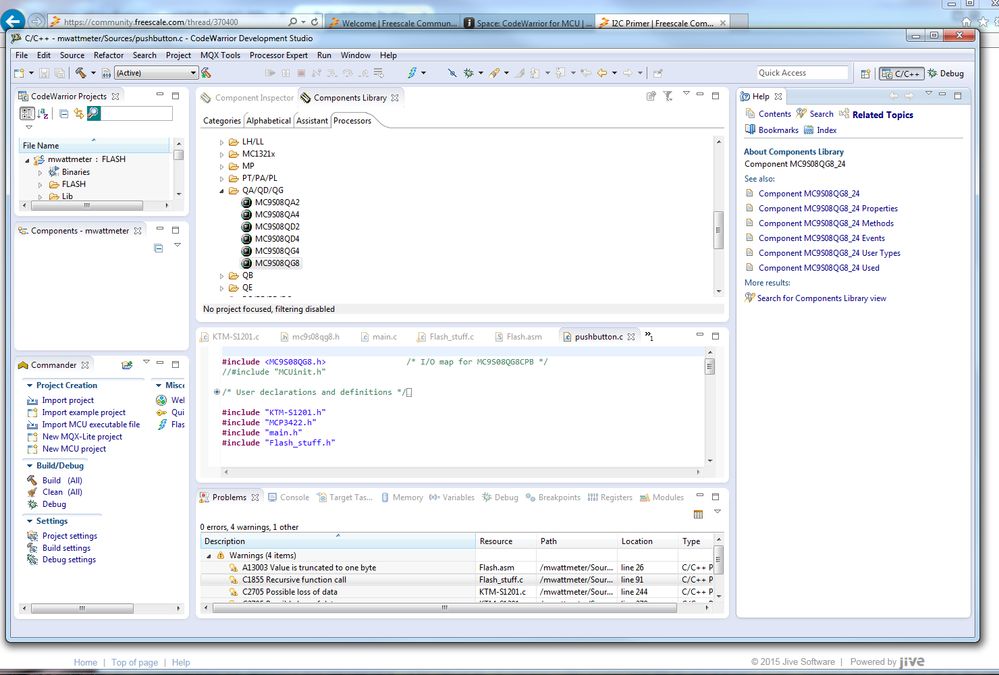Click the Open Perspective icon
999x675 pixels.
coord(864,73)
